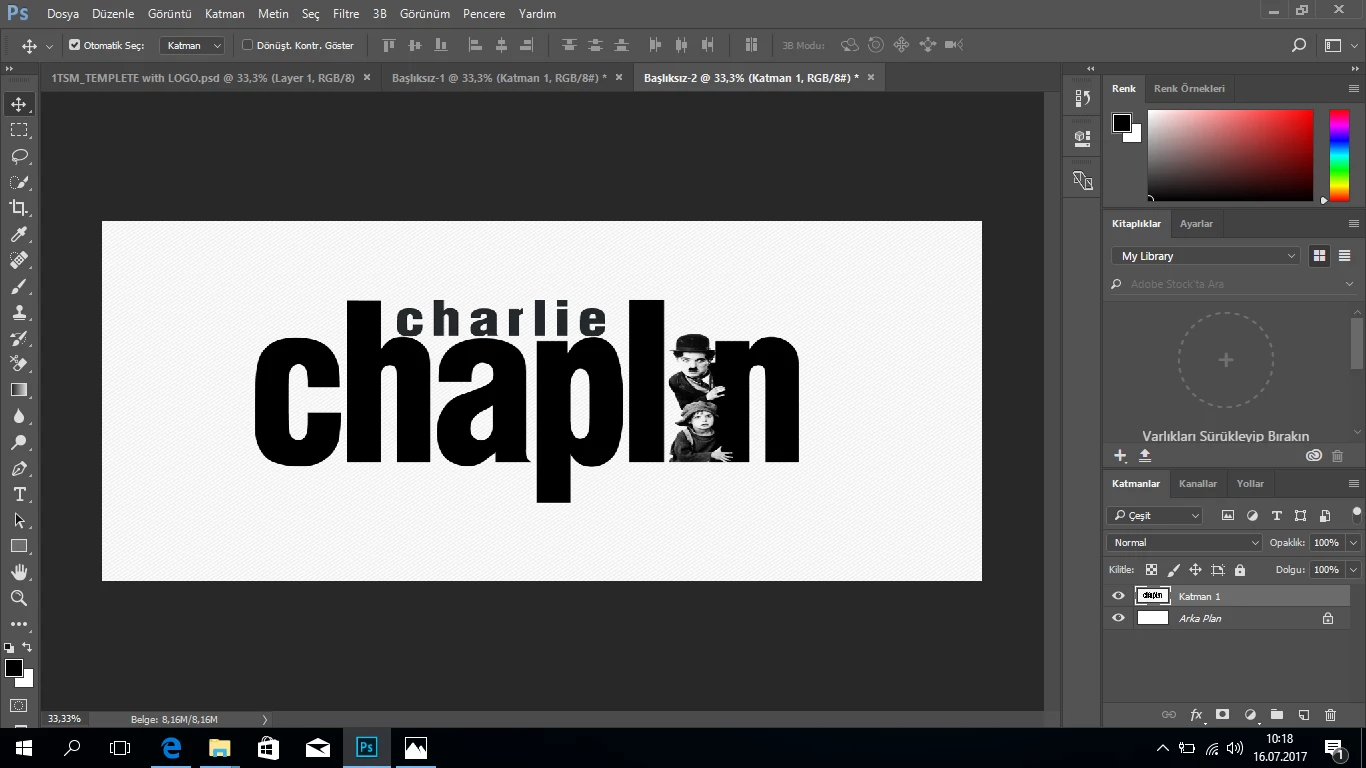Click the zoom level 33,33% field
1366x768 pixels.
(x=64, y=719)
